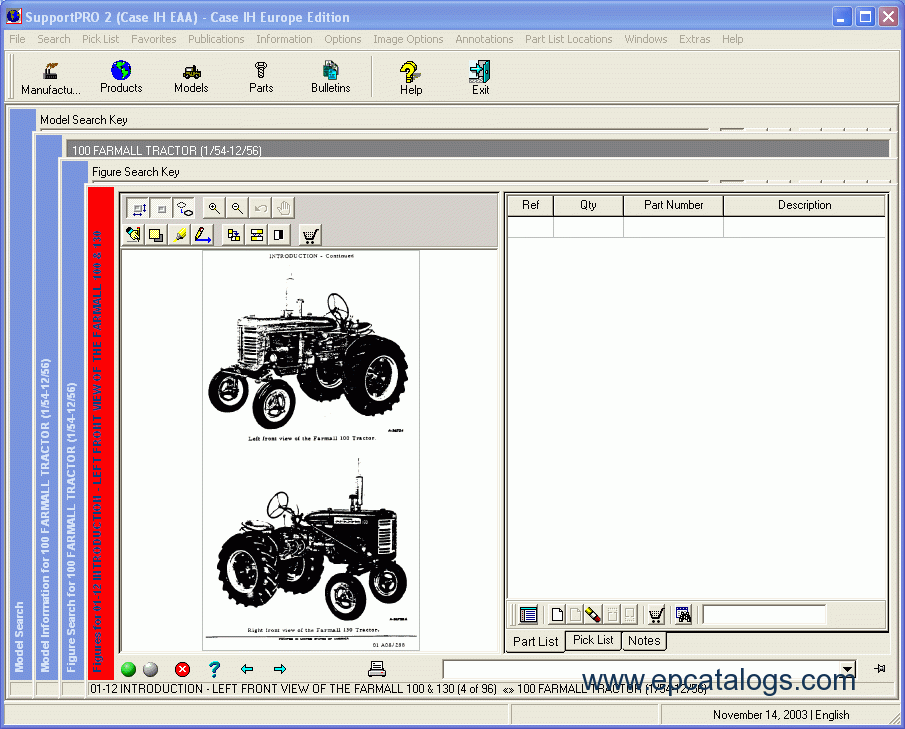This screenshot has height=729, width=905.
Task: Open the File menu
Action: (17, 39)
